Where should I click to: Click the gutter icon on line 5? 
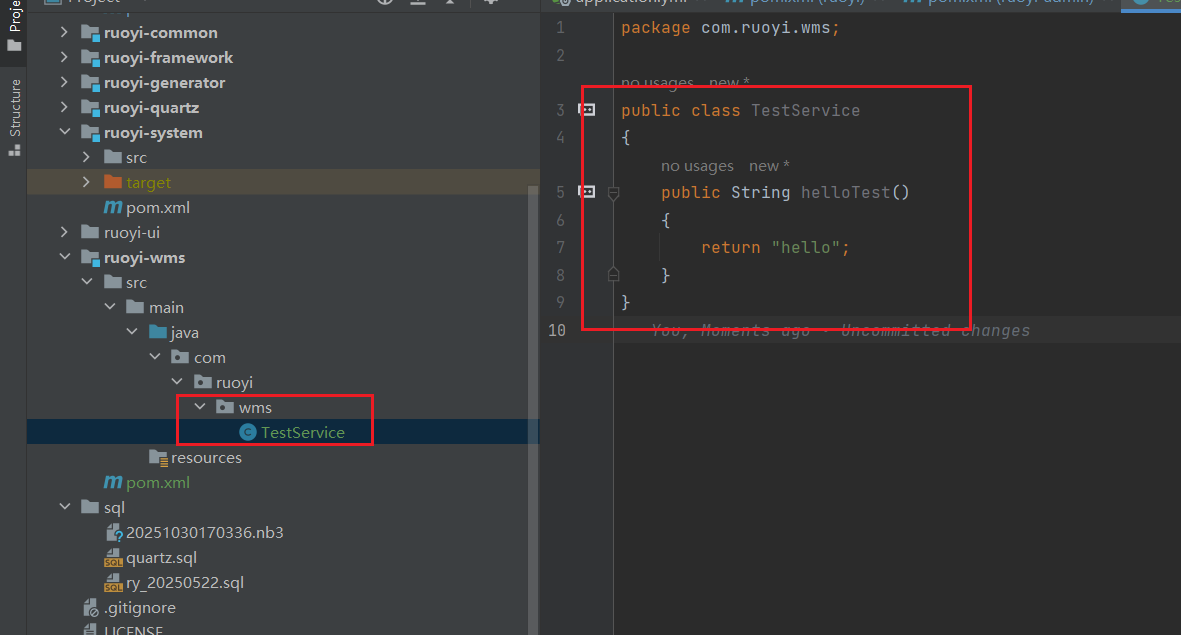click(587, 192)
